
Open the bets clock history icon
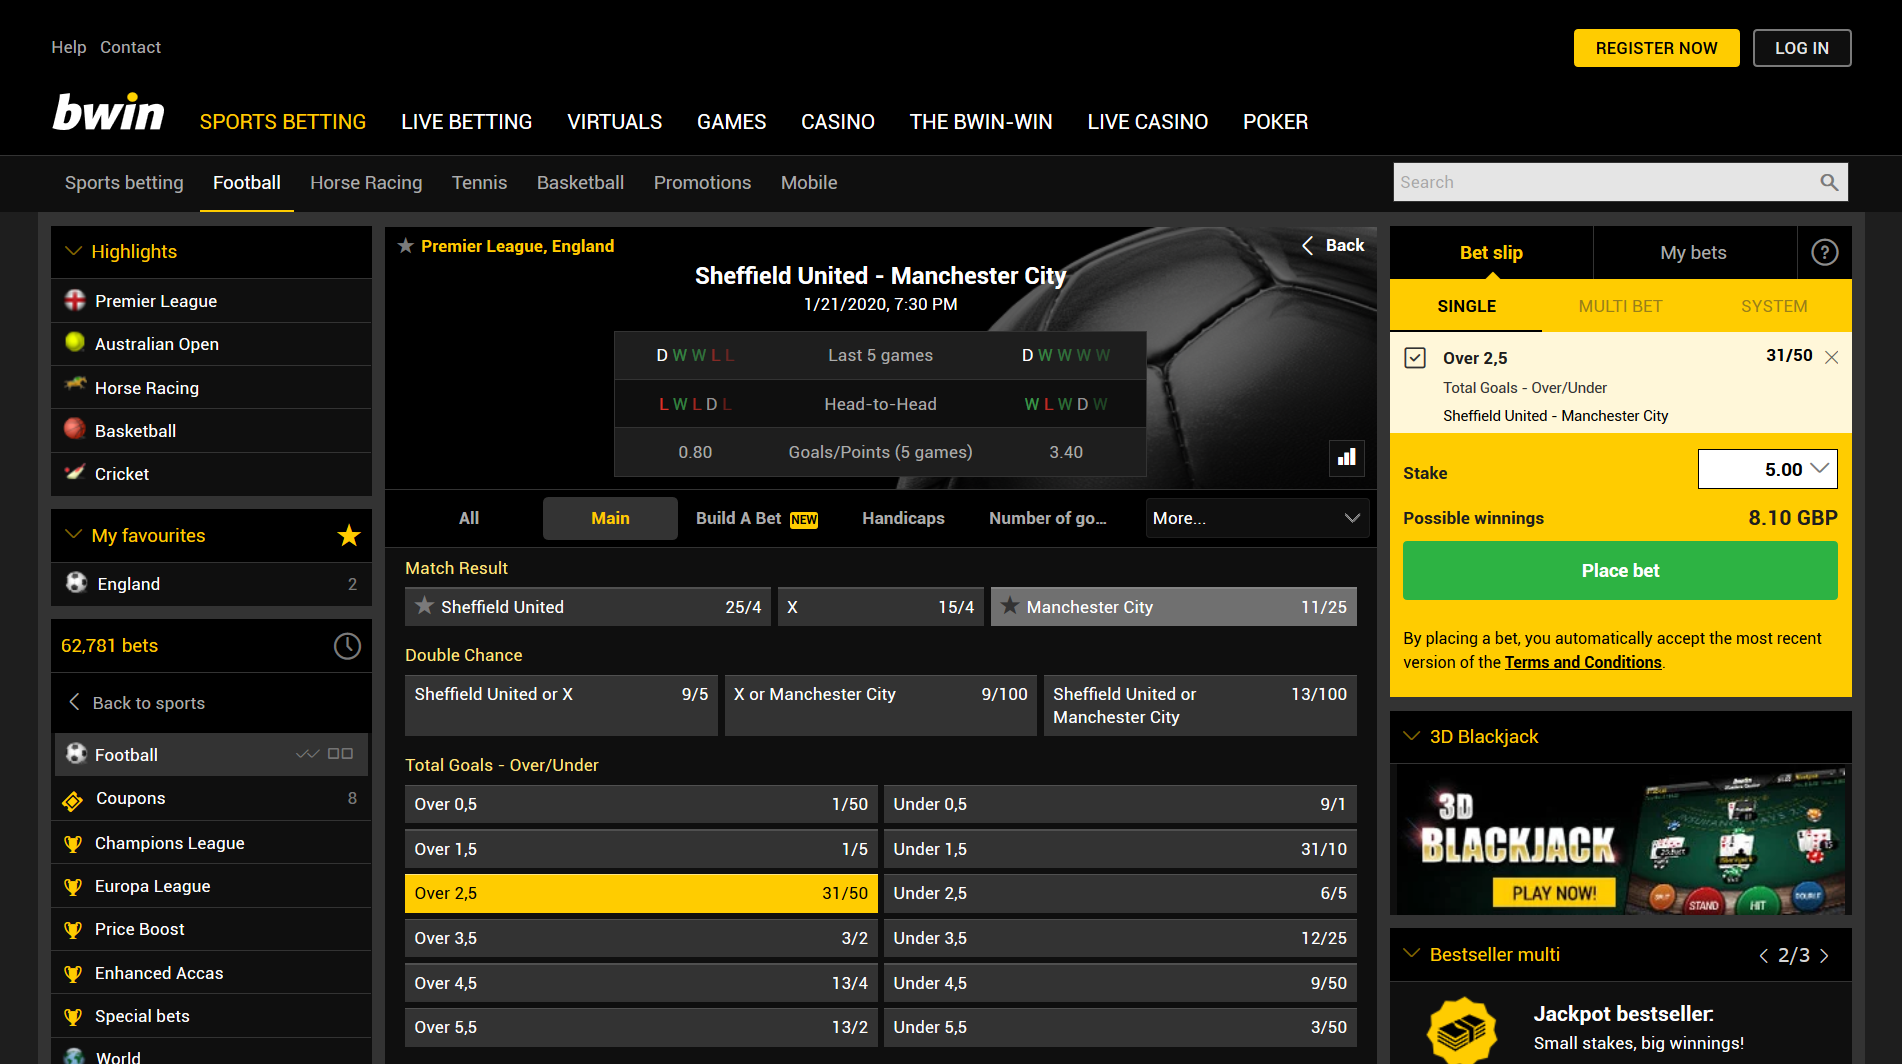[346, 646]
